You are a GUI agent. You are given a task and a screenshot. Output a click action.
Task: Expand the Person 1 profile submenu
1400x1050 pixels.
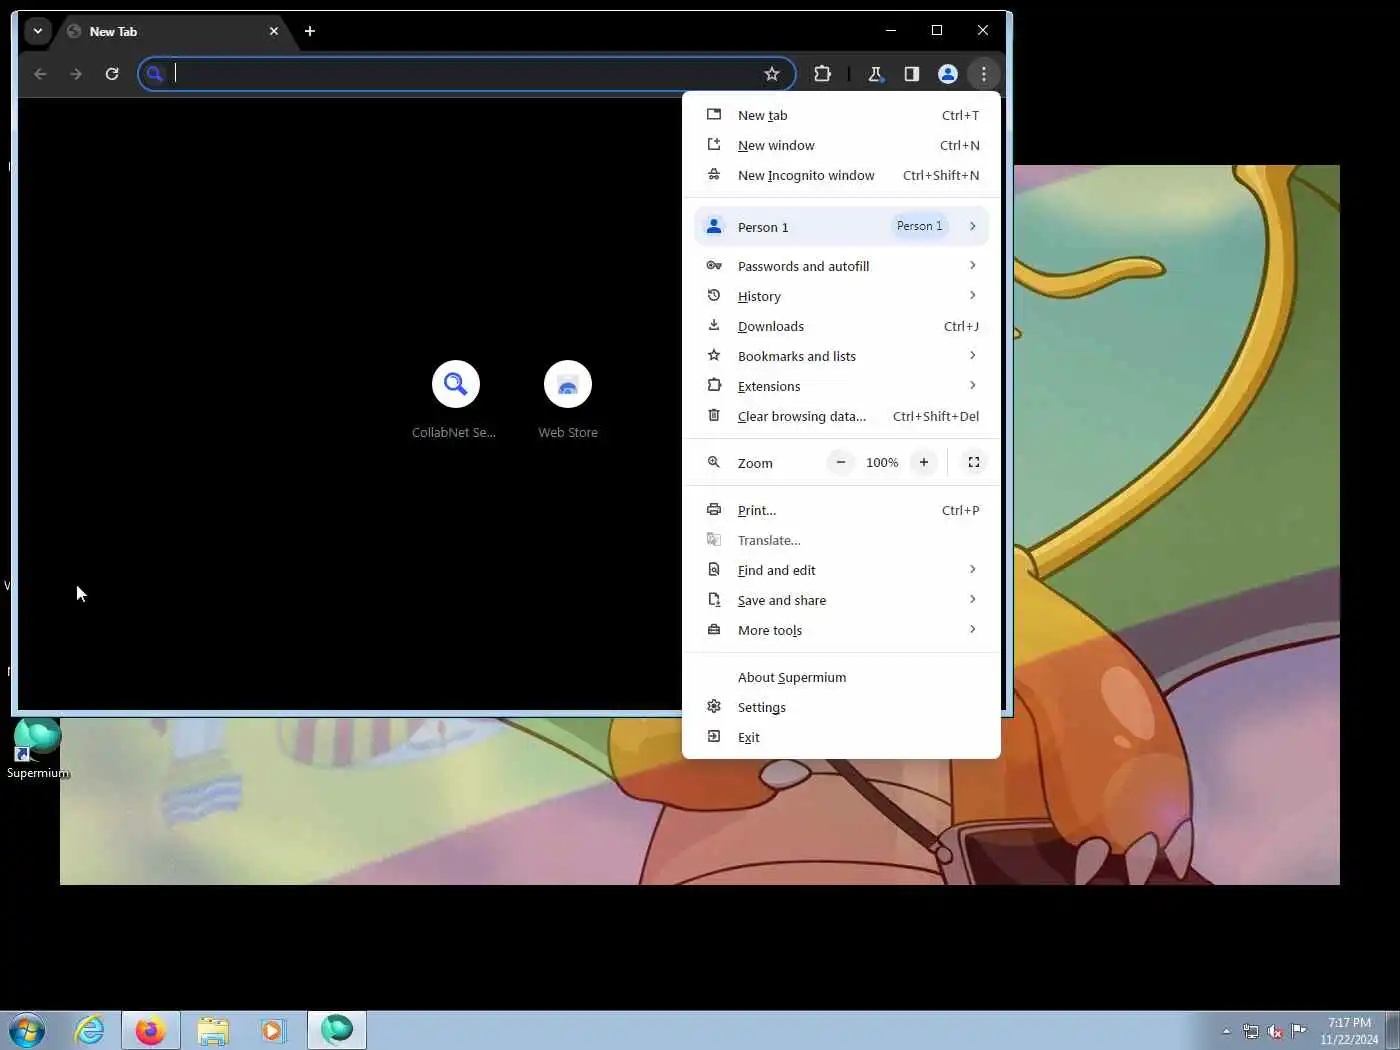841,226
